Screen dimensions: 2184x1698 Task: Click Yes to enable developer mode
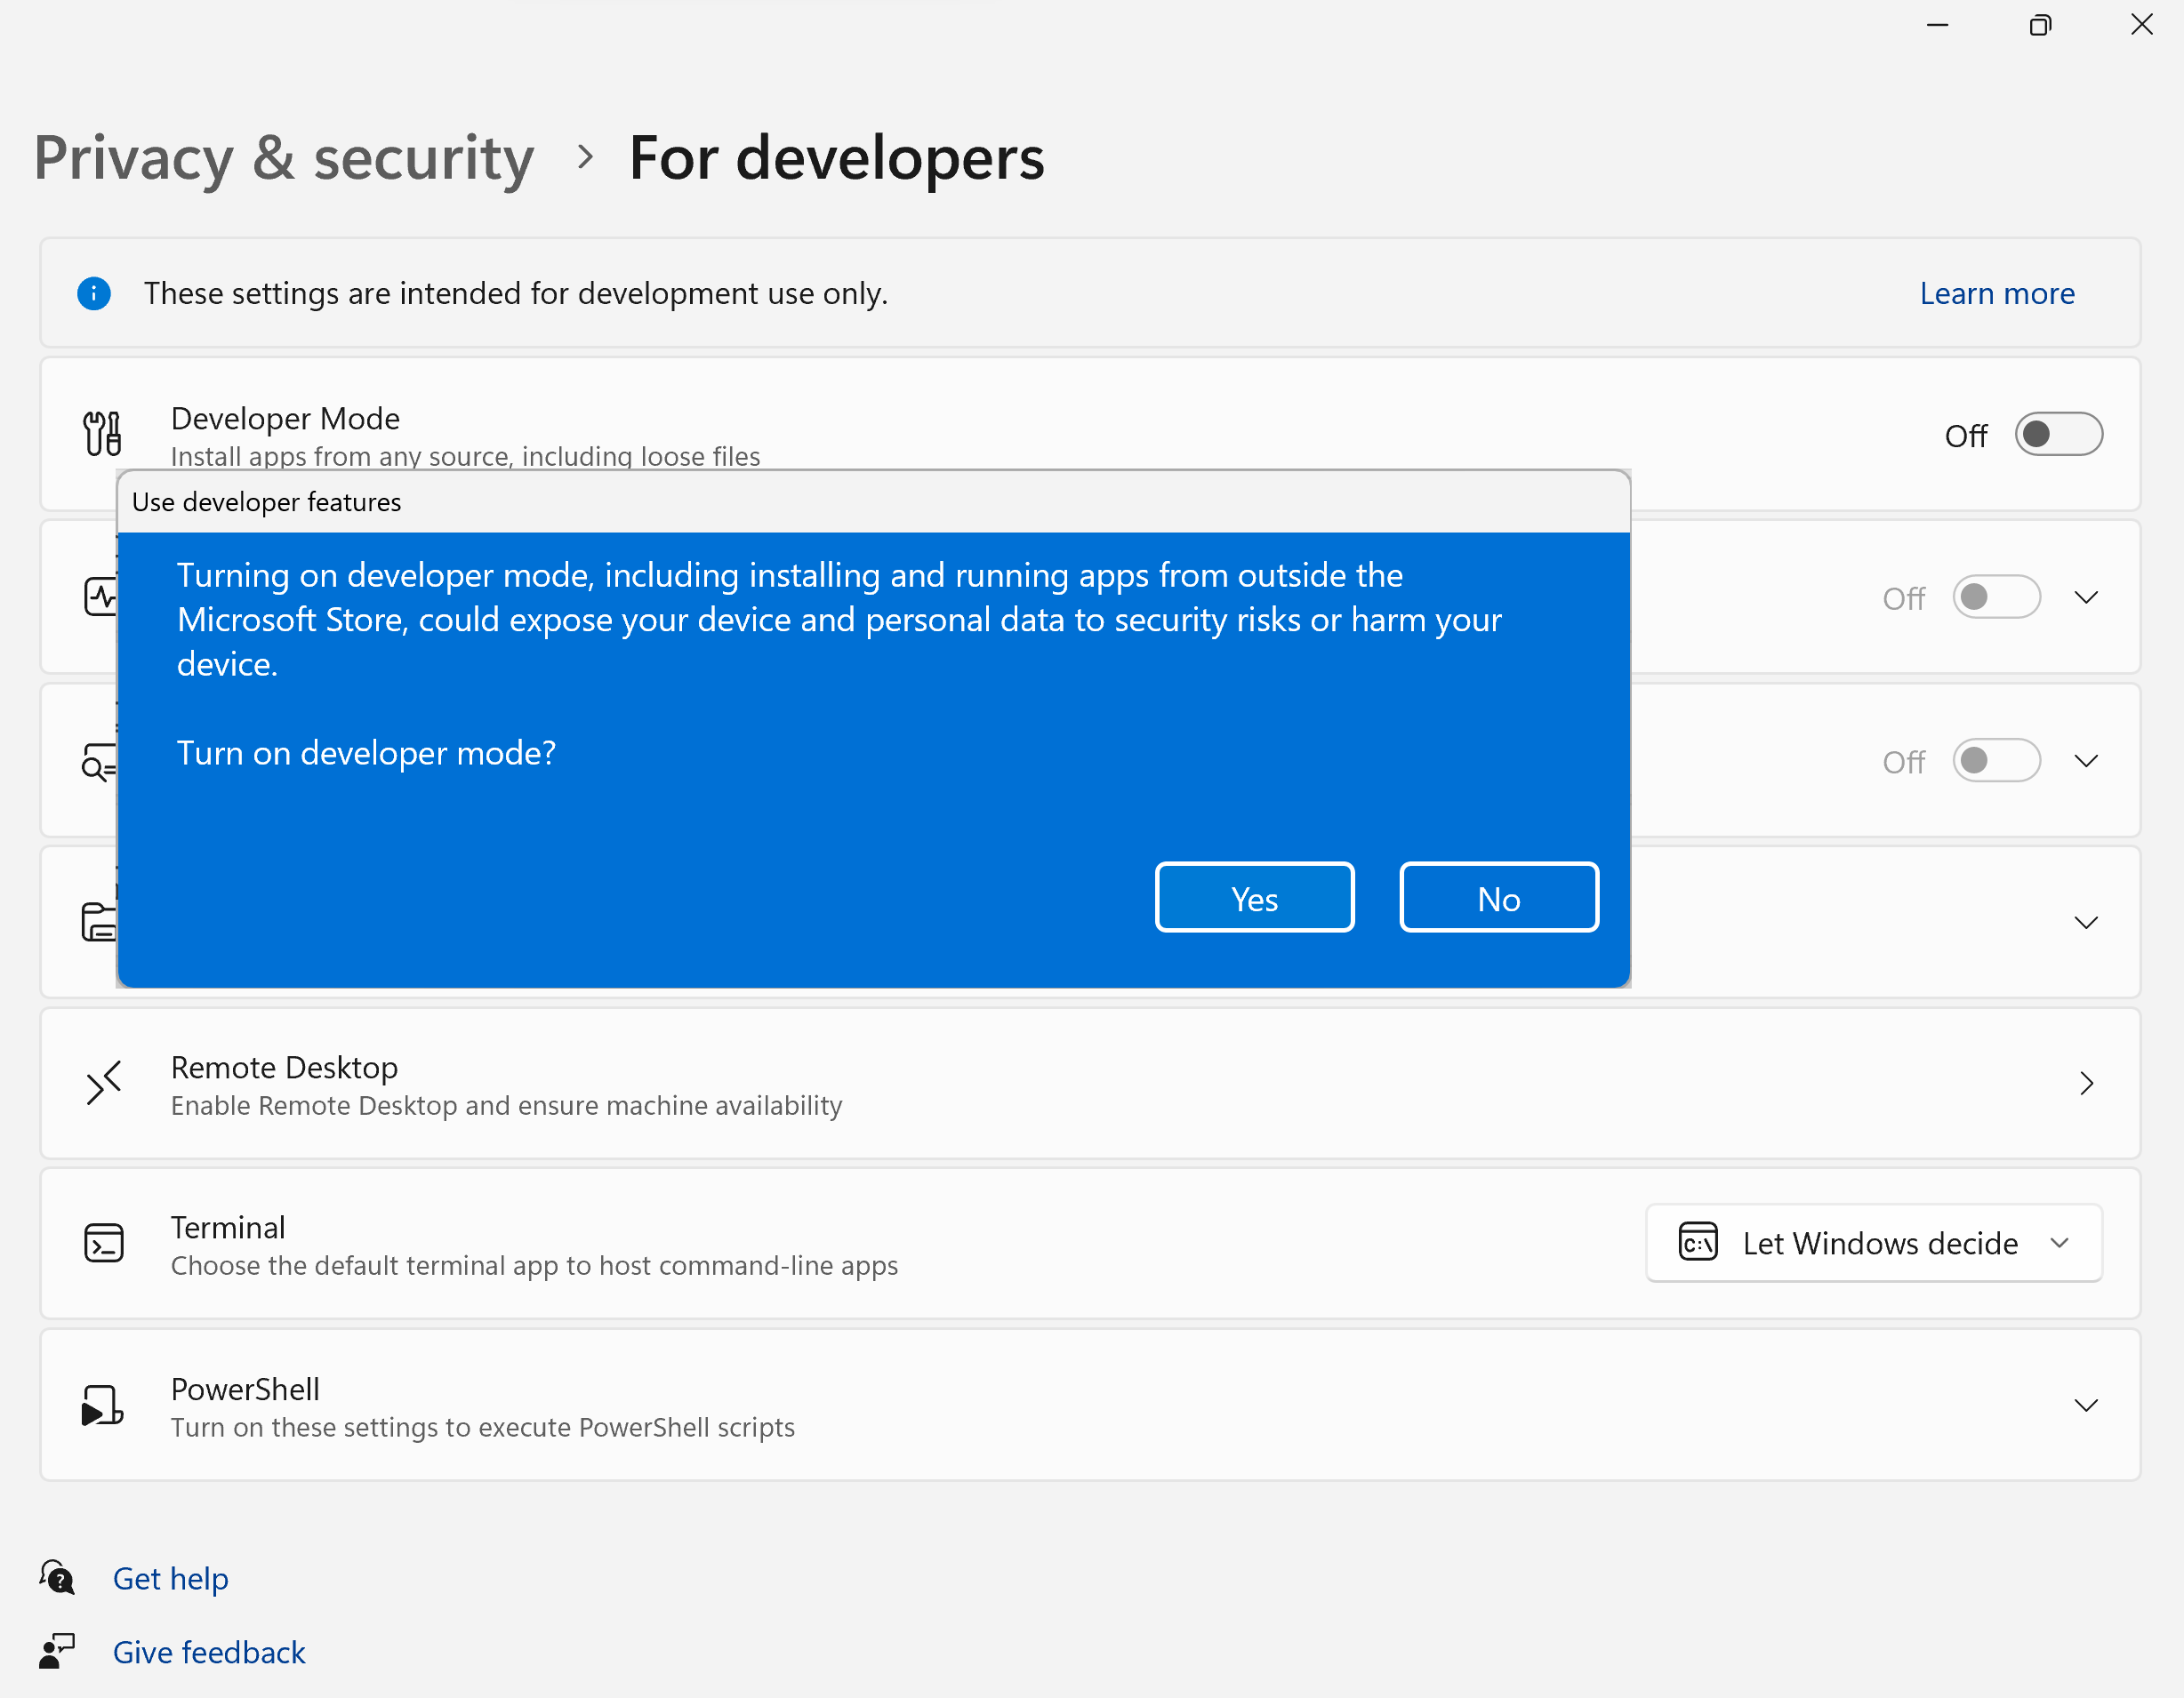(x=1253, y=895)
